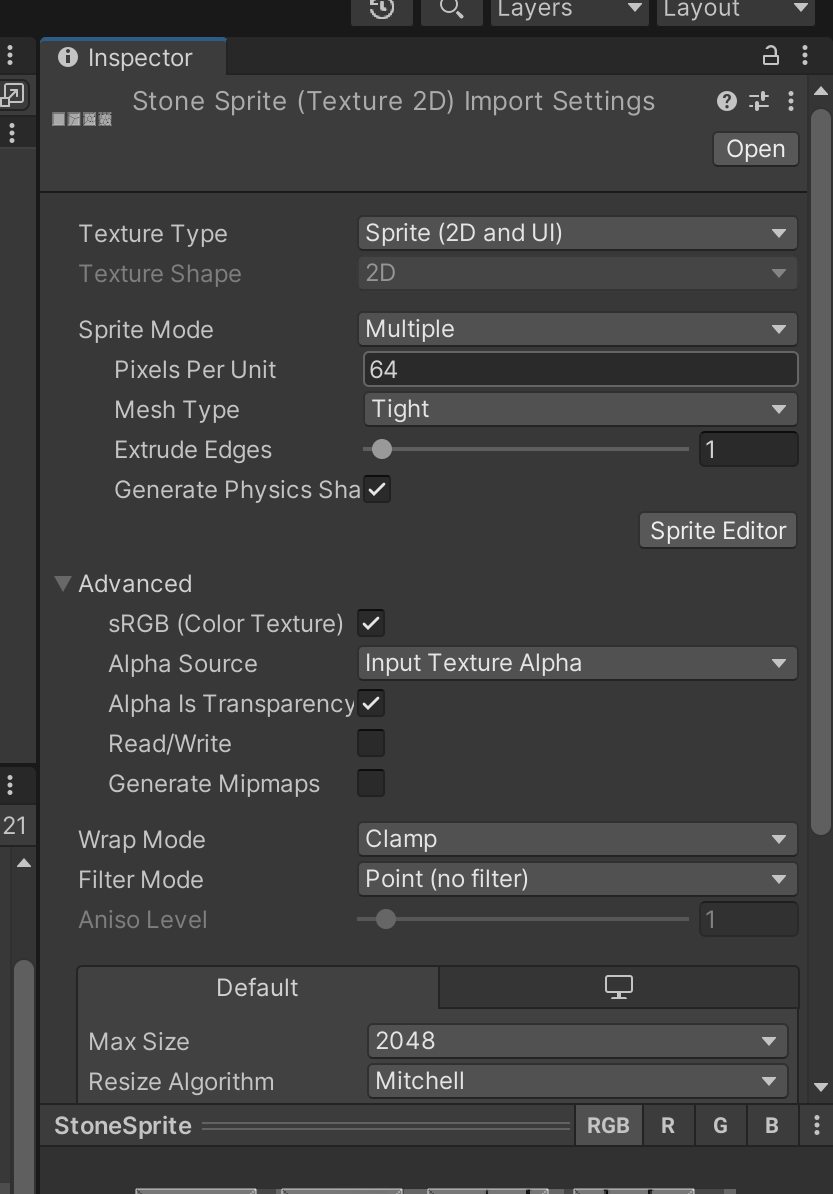The image size is (833, 1194).
Task: Click the preset selector sliders icon
Action: (759, 101)
